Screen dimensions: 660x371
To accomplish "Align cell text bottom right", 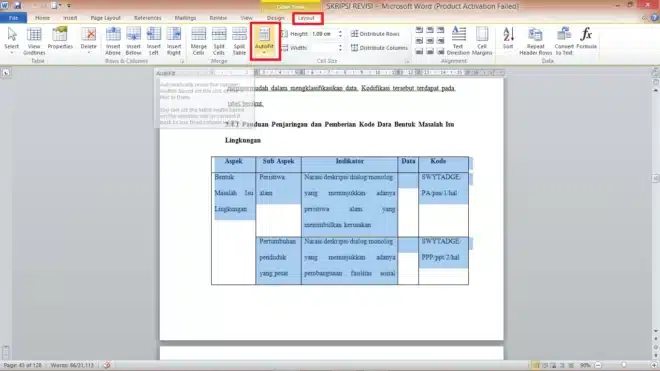I will point(440,52).
